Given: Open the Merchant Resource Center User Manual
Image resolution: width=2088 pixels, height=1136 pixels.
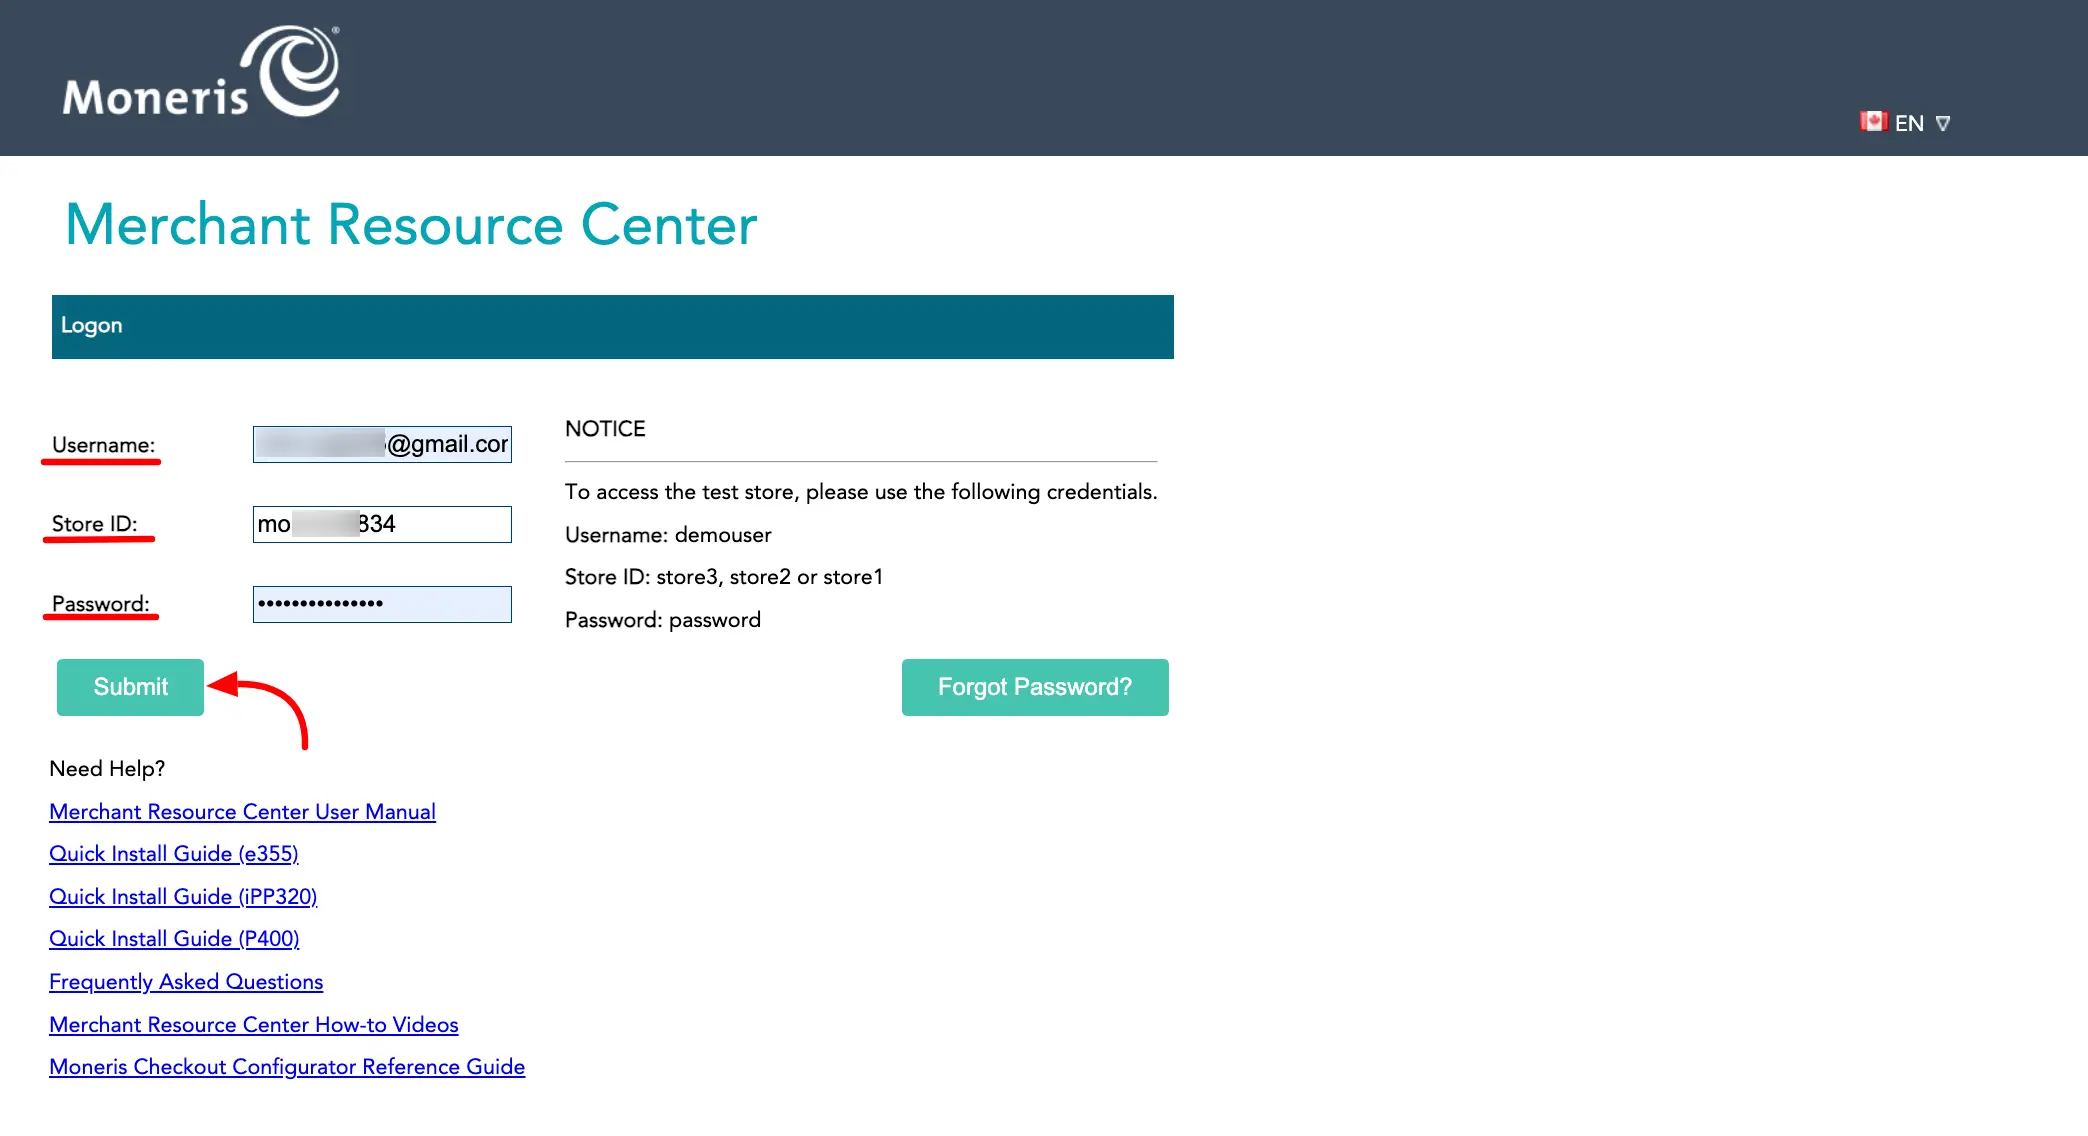Looking at the screenshot, I should 242,812.
